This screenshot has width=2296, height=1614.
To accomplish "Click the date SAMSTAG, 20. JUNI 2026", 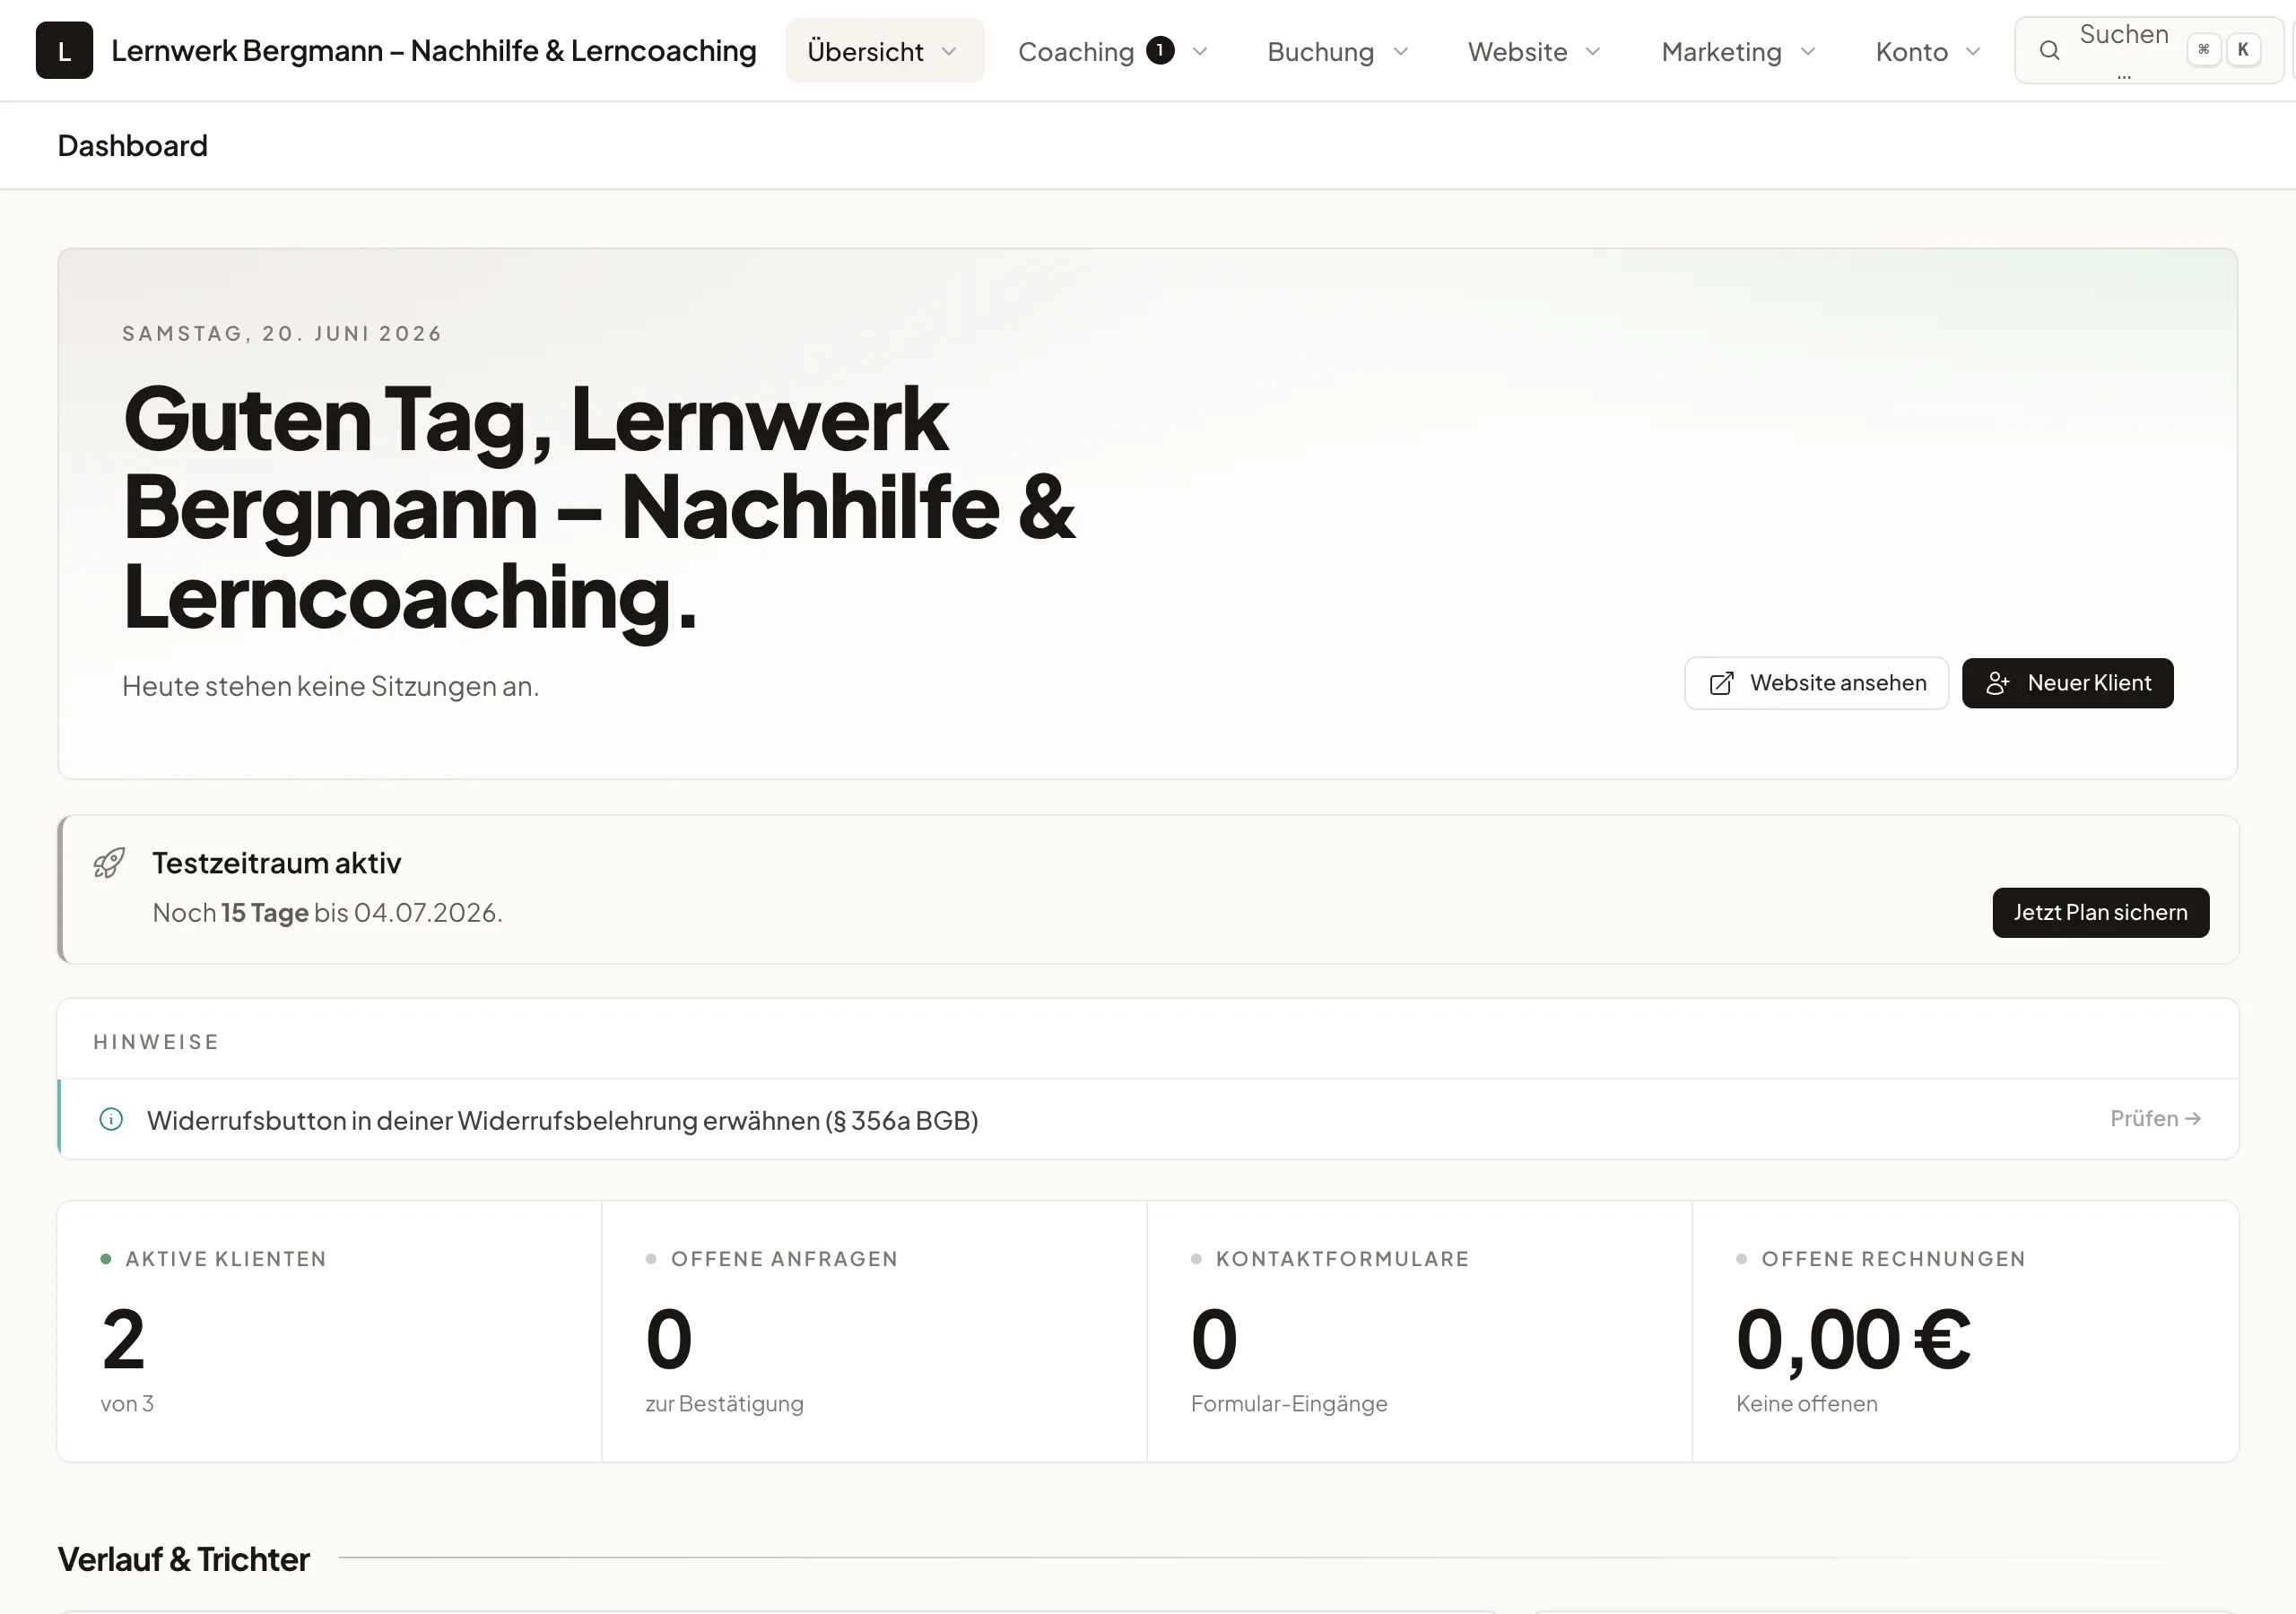I will (282, 334).
